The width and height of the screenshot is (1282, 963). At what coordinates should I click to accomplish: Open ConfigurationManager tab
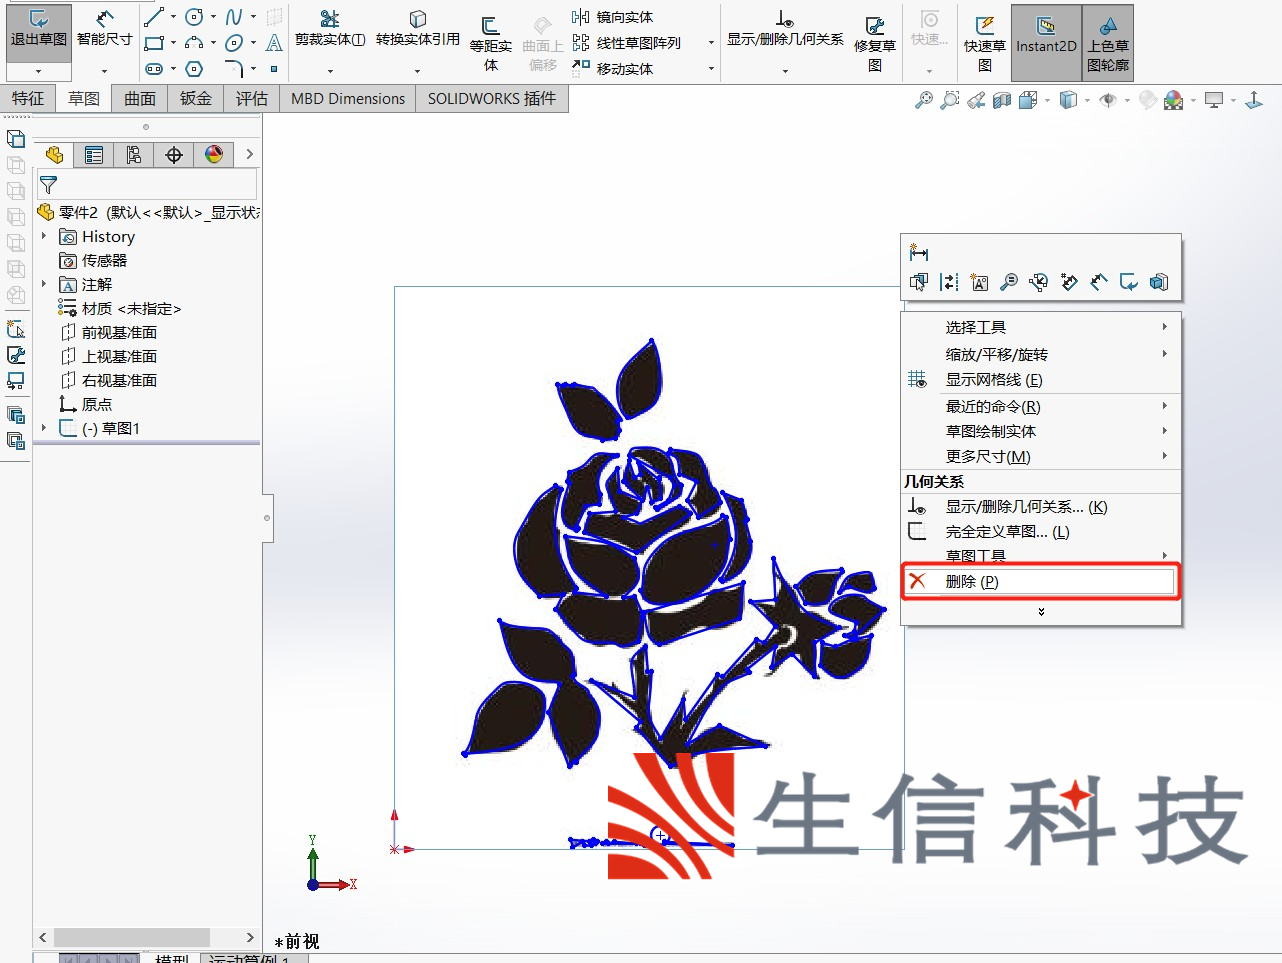pyautogui.click(x=134, y=155)
